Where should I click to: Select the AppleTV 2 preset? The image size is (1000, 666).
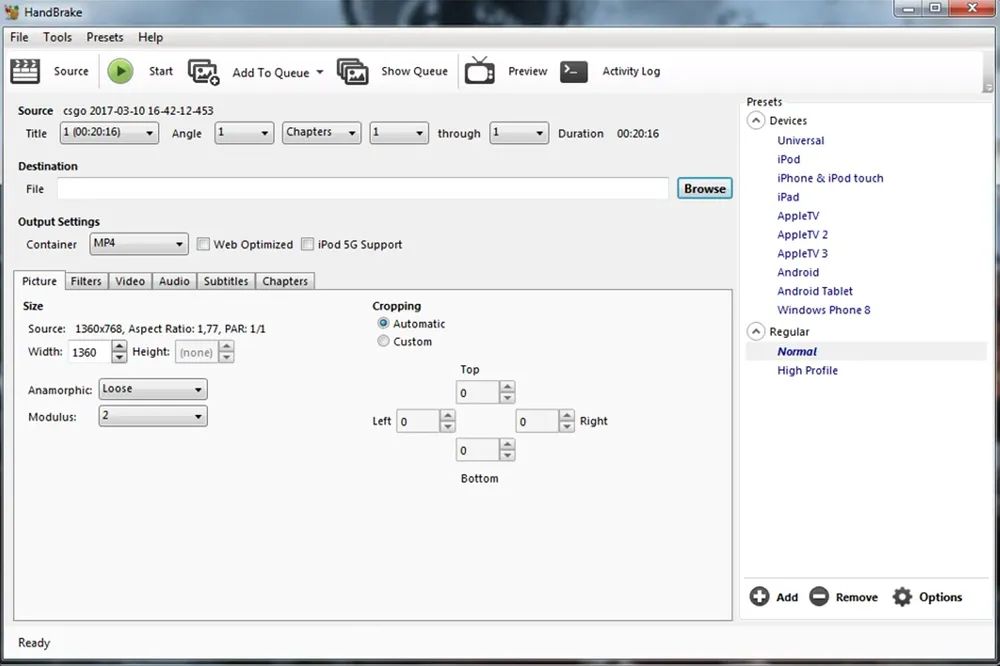tap(802, 235)
